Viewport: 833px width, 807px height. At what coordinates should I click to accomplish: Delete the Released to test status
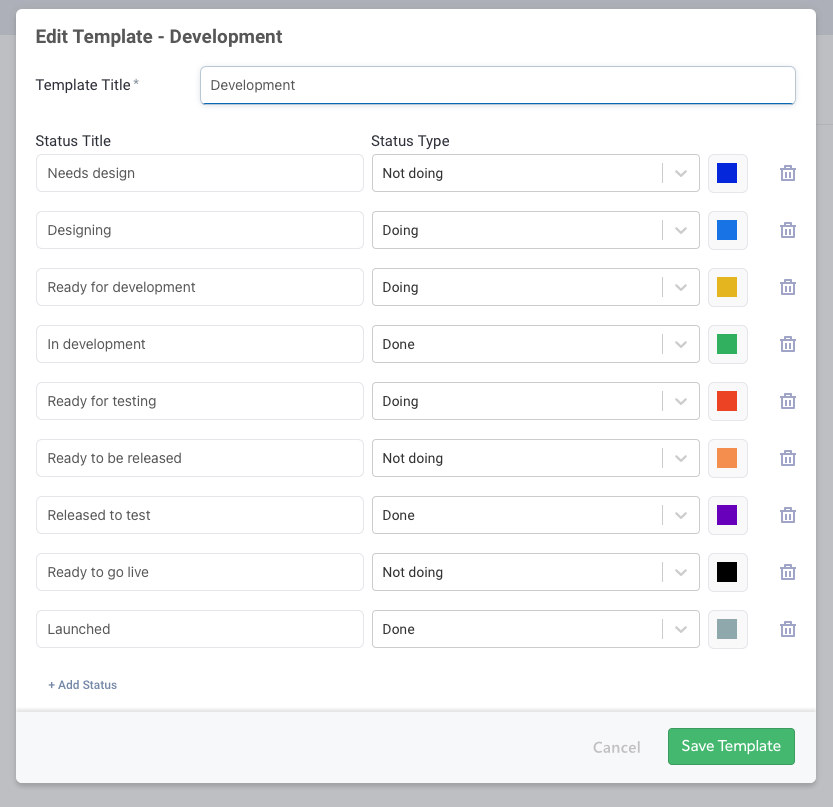(x=788, y=515)
